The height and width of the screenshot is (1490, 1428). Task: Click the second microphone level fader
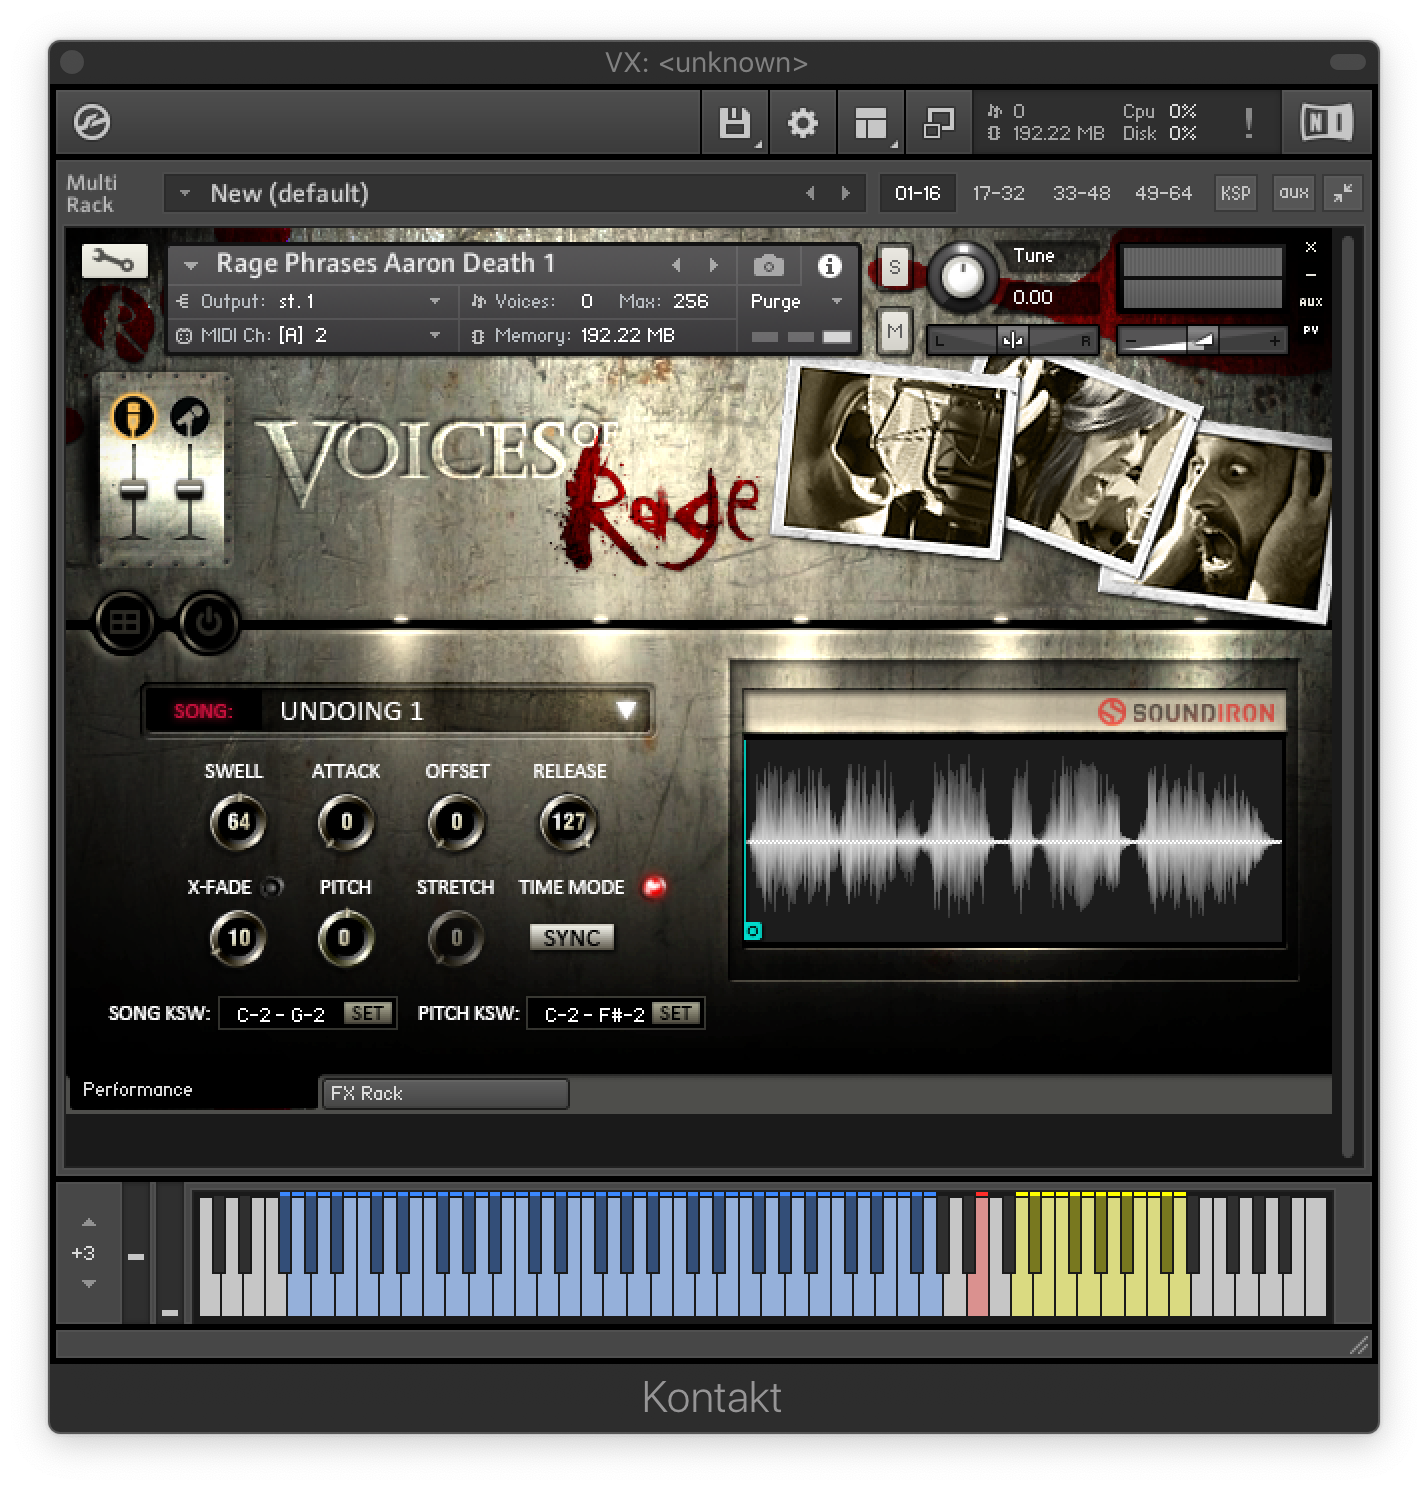(189, 490)
